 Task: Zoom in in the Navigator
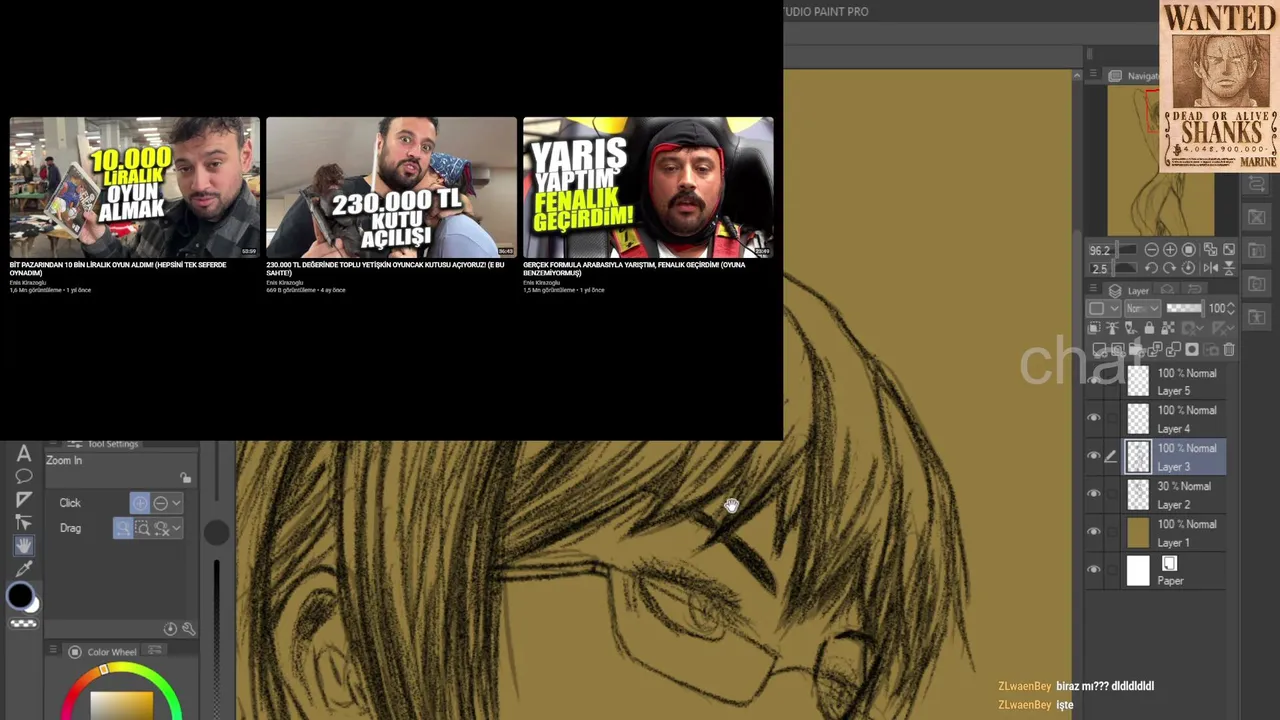click(x=1170, y=250)
